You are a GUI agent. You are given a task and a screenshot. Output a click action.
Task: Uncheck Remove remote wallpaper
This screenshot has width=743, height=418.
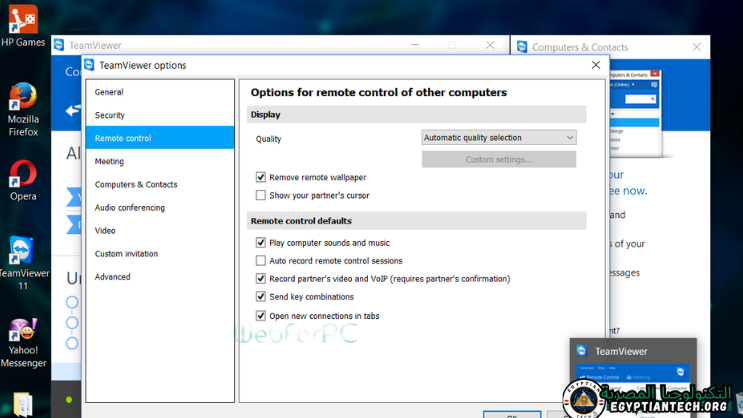261,177
